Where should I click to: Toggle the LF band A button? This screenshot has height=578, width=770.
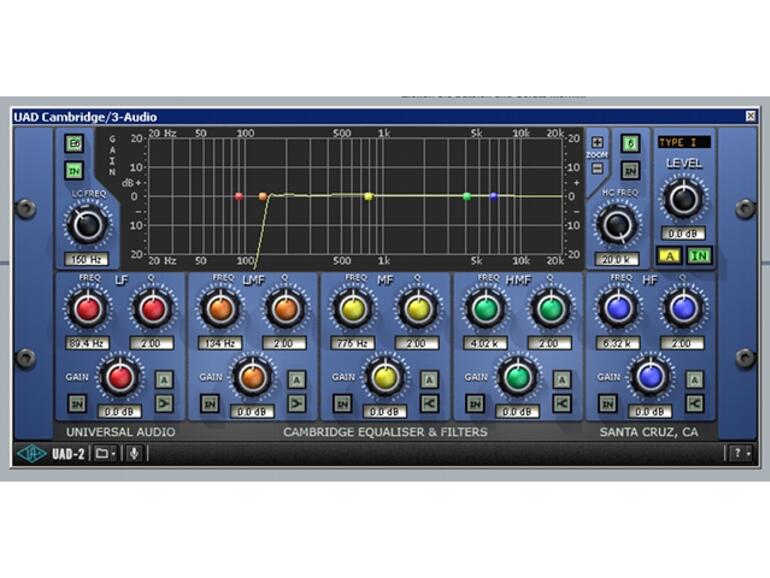(x=164, y=380)
